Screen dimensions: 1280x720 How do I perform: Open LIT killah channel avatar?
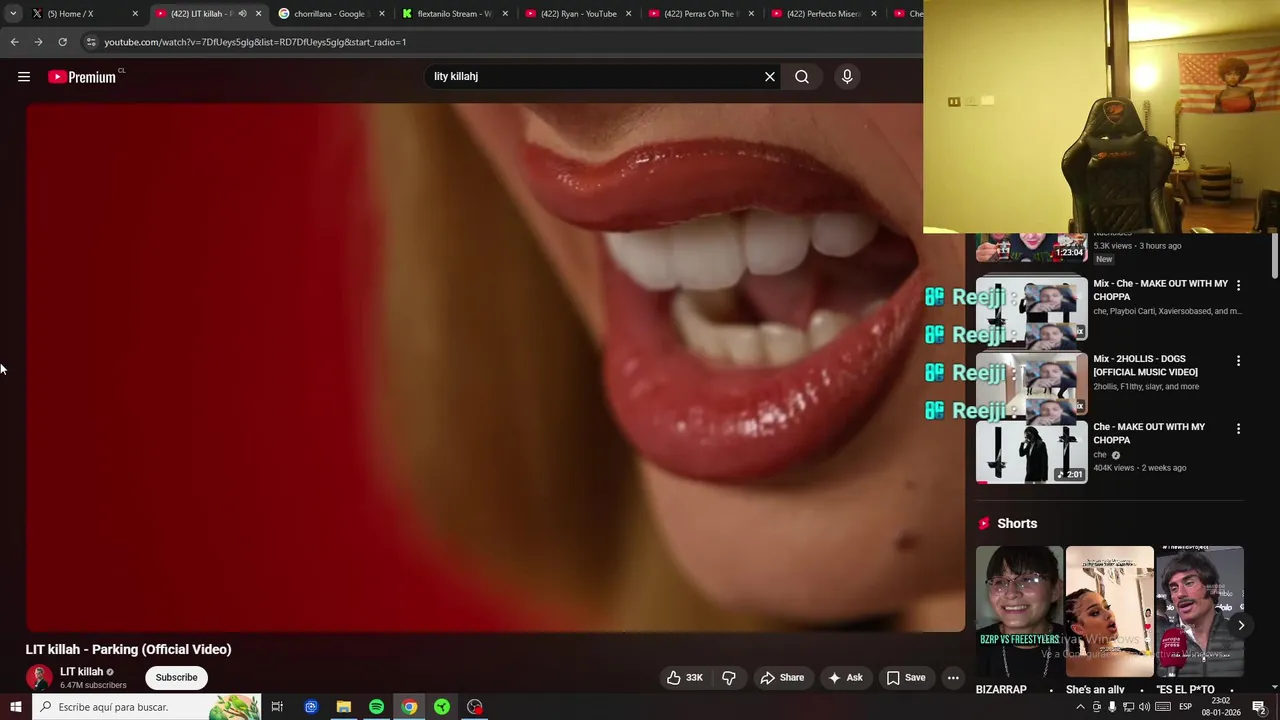tap(39, 677)
